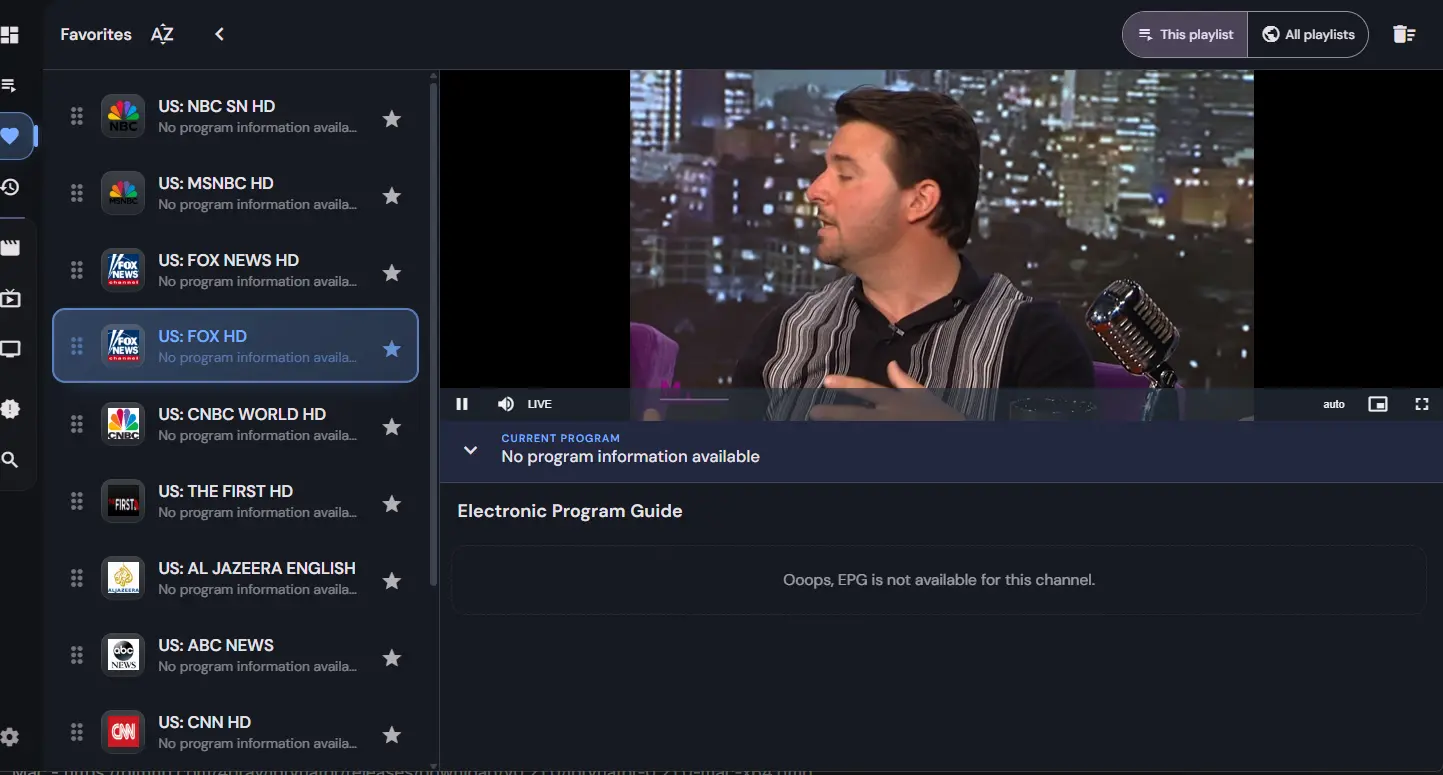Click the favorites list scrollbar
Image resolution: width=1443 pixels, height=775 pixels.
tap(433, 335)
